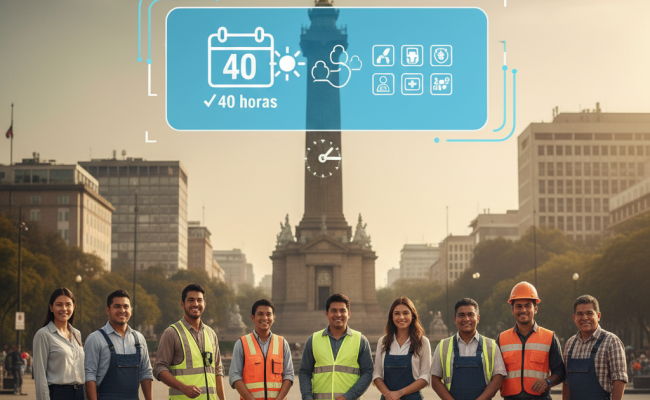The image size is (650, 400).
Task: Click the checkmark next to 40 horas
Action: tap(210, 101)
